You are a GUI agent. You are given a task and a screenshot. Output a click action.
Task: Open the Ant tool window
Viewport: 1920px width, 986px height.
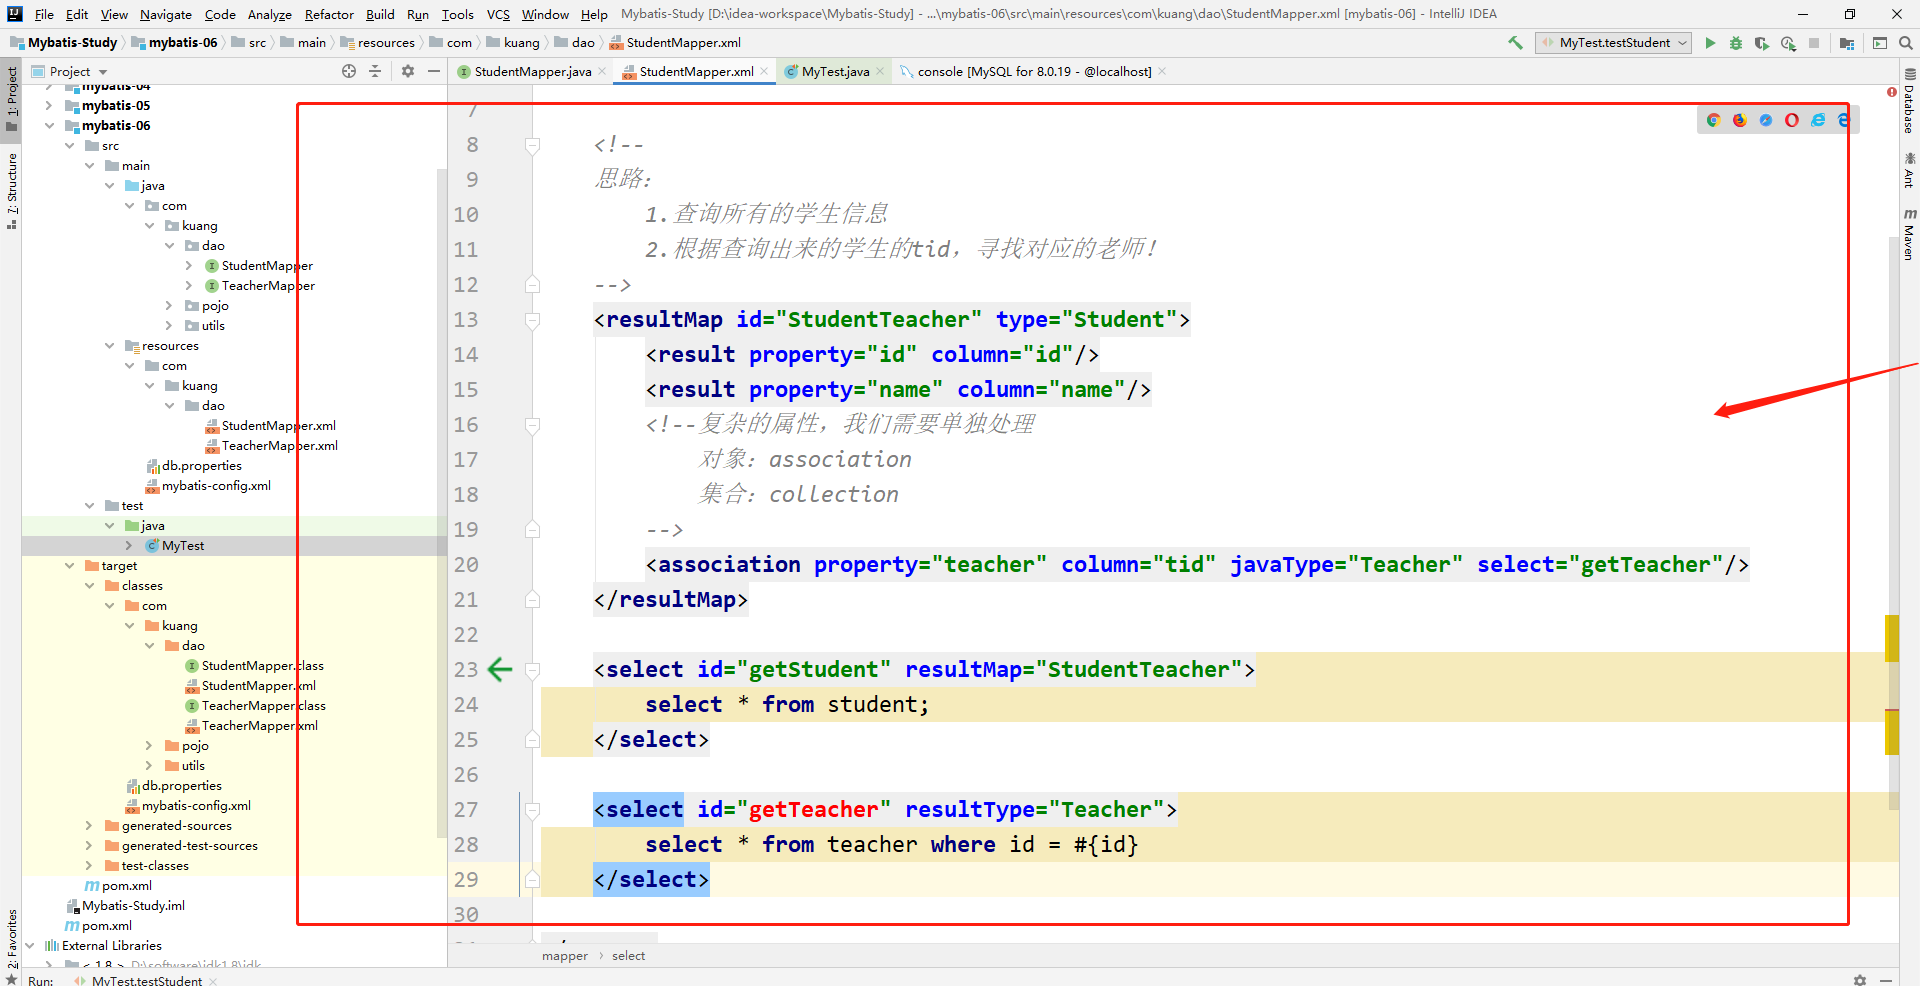[1909, 170]
